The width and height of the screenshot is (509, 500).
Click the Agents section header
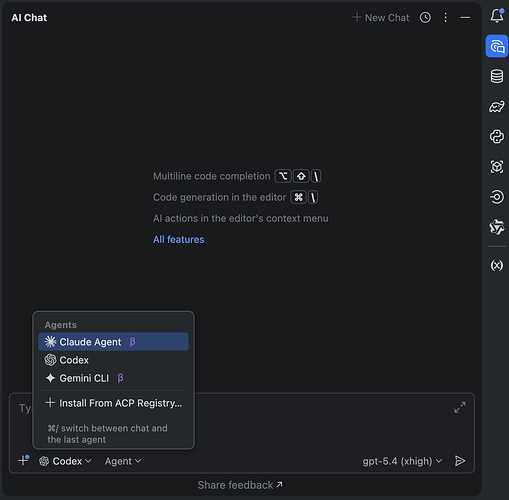(61, 325)
